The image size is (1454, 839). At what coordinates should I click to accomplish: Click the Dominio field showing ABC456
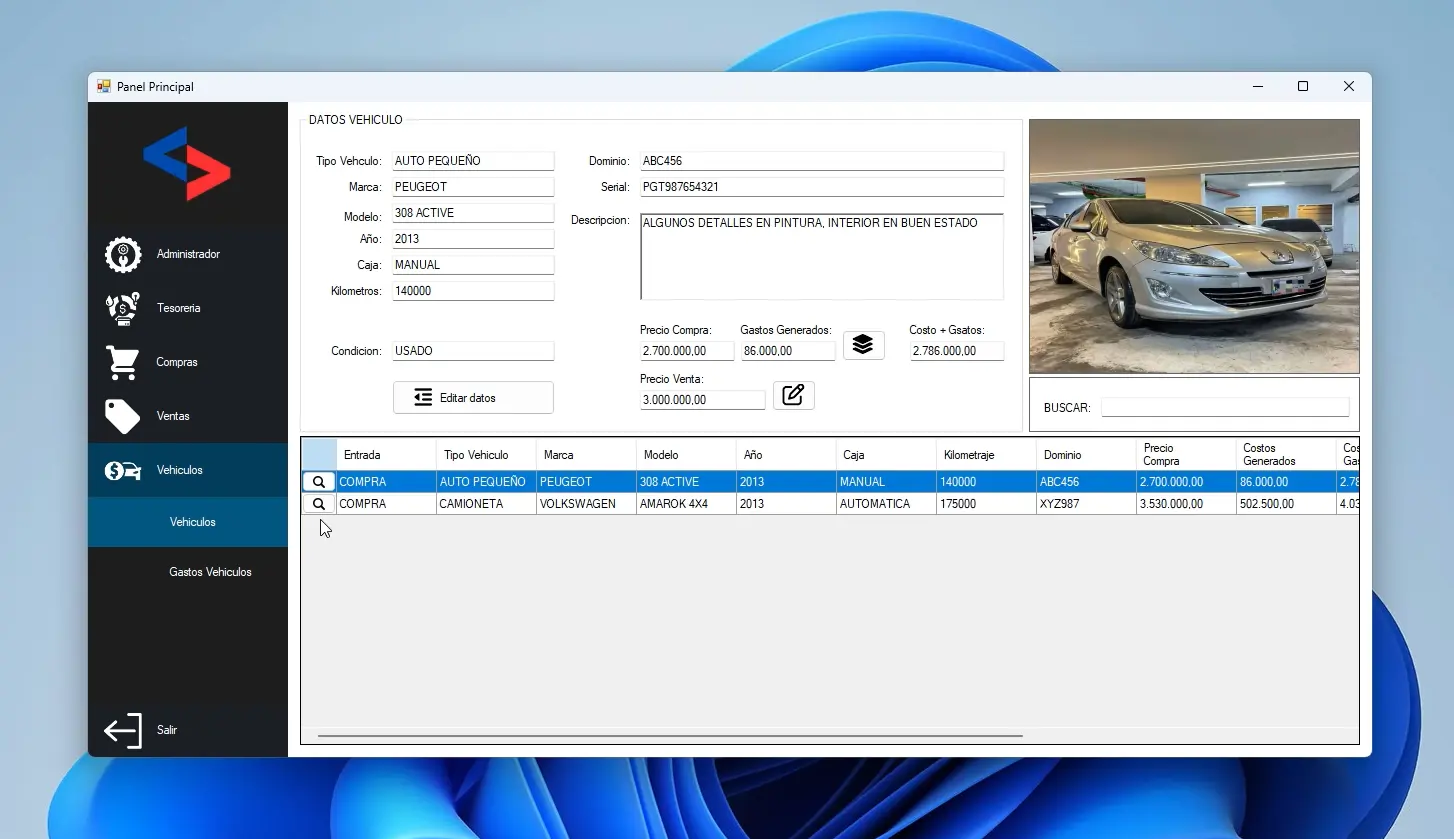pyautogui.click(x=822, y=161)
